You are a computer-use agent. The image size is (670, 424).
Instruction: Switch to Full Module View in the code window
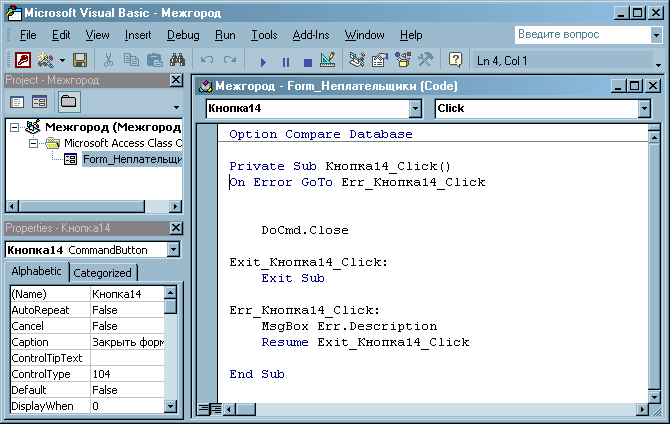click(x=216, y=409)
